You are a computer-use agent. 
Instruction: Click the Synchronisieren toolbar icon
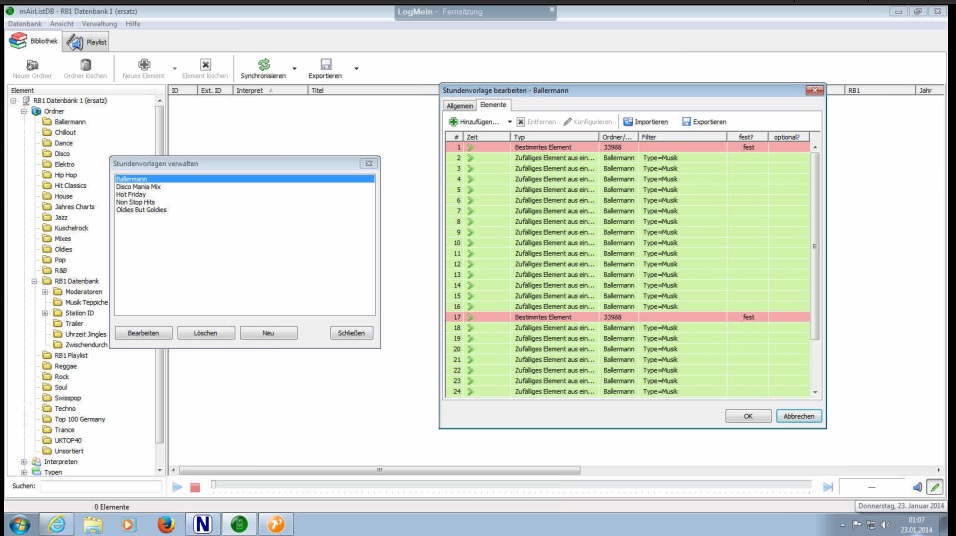tap(263, 64)
